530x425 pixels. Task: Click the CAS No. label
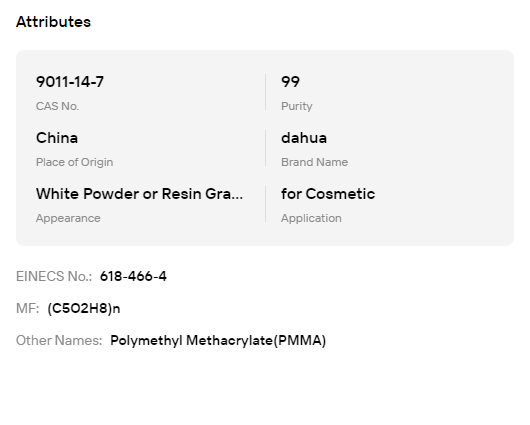pyautogui.click(x=57, y=106)
